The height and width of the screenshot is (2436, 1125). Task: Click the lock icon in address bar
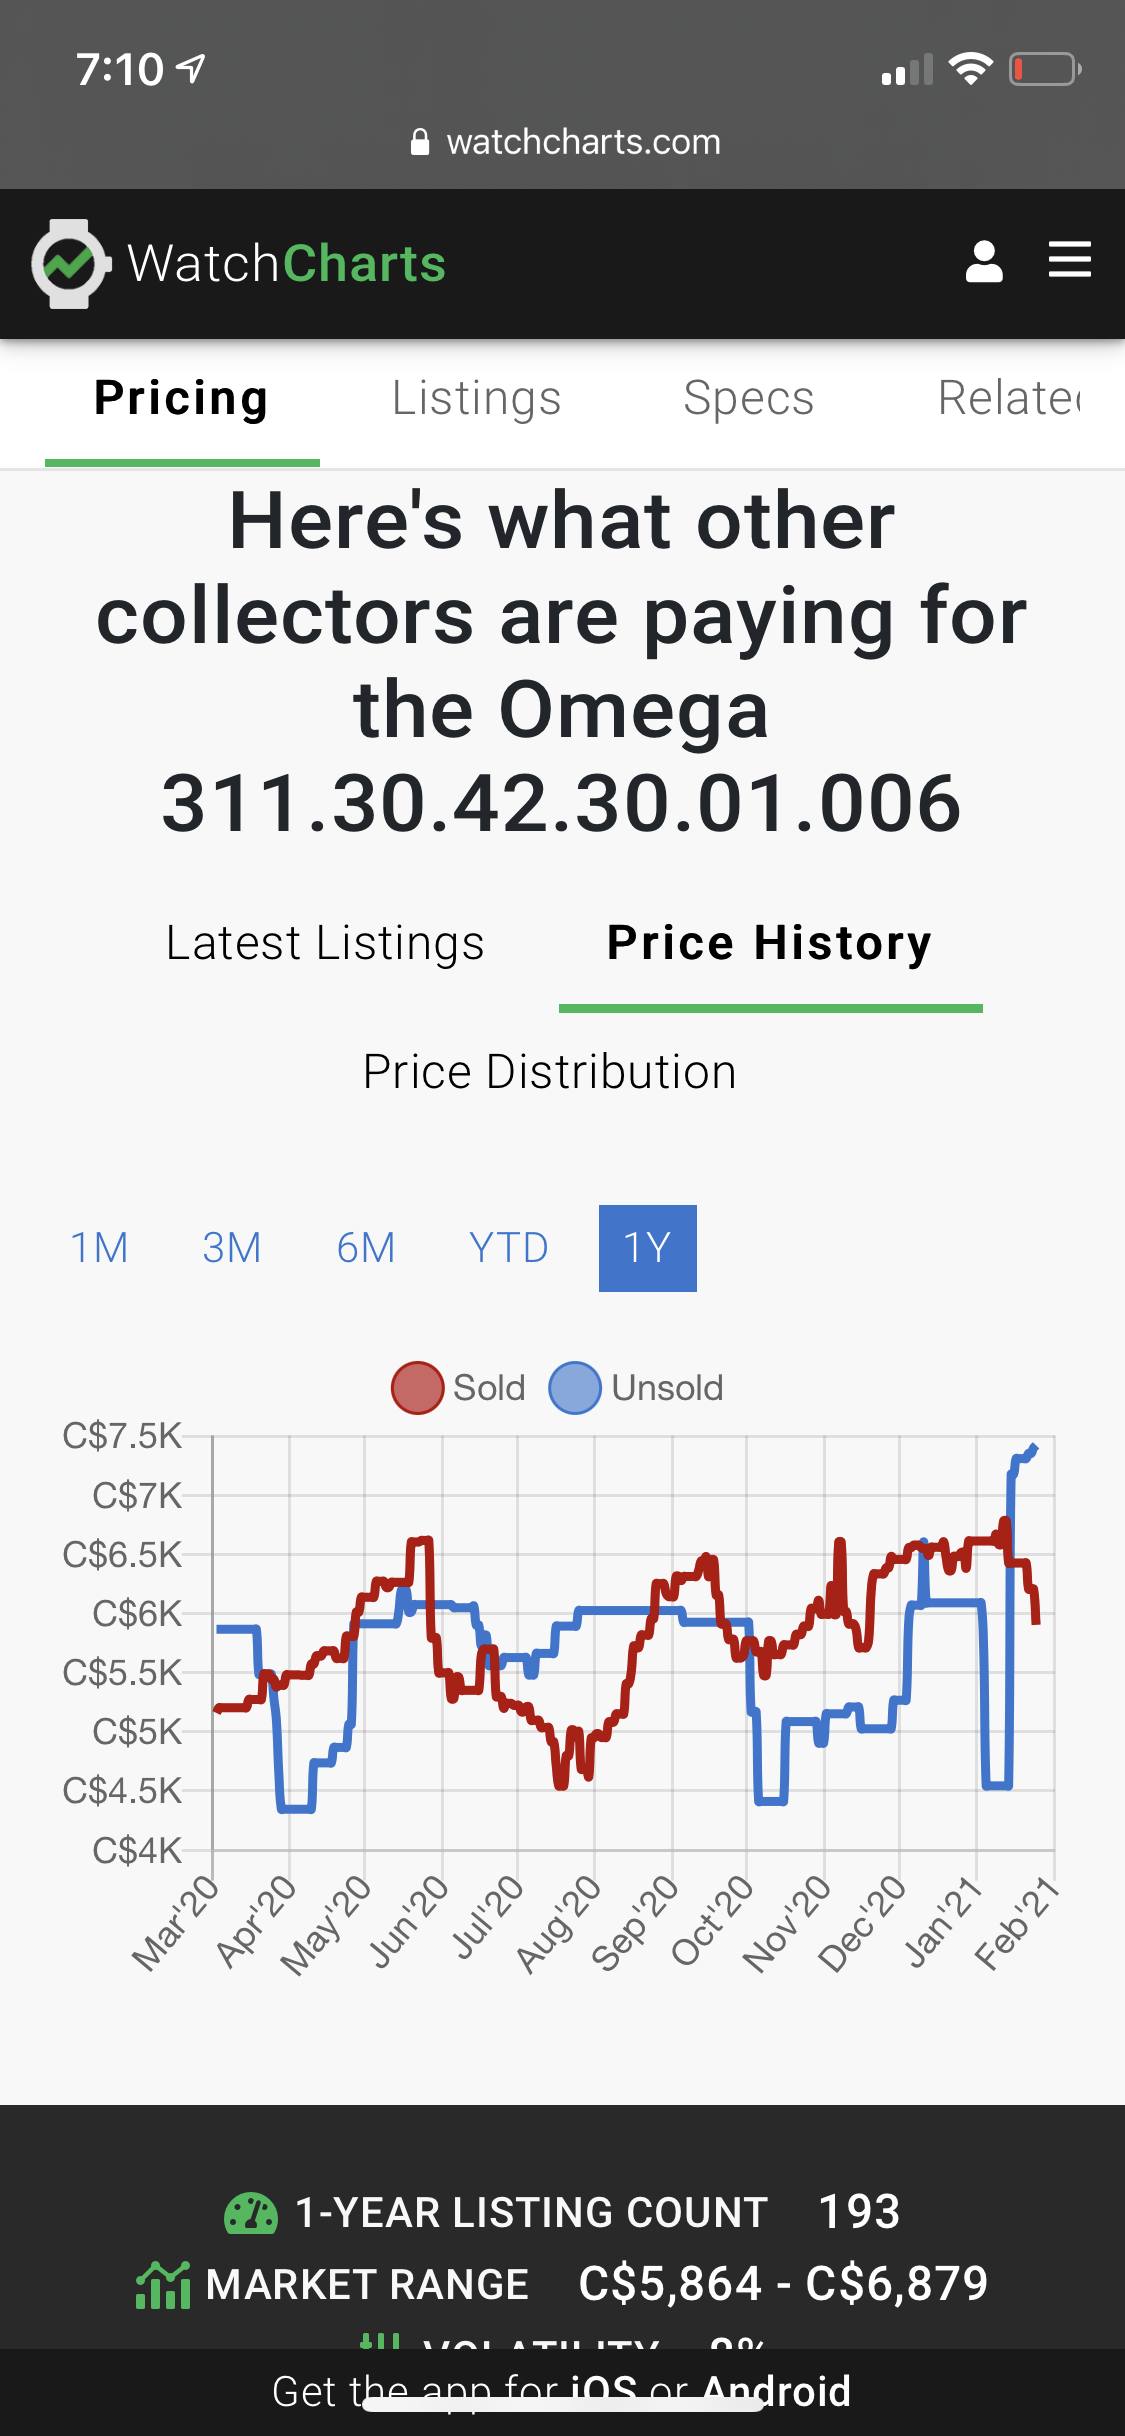[x=420, y=142]
